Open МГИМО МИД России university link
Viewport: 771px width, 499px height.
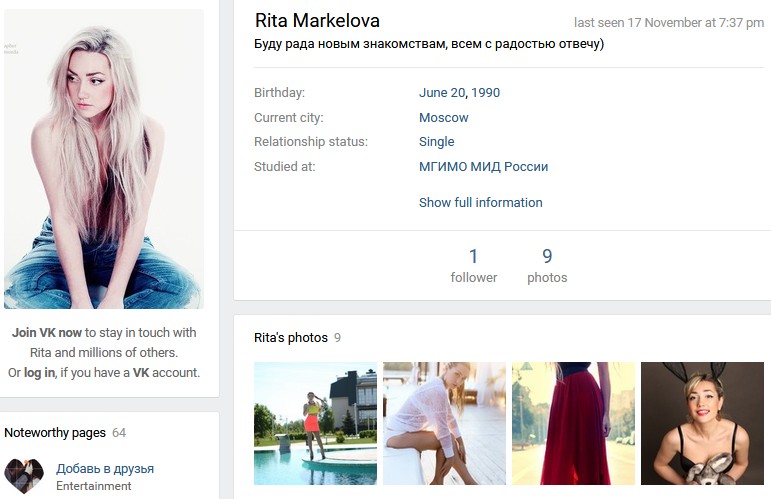(483, 167)
